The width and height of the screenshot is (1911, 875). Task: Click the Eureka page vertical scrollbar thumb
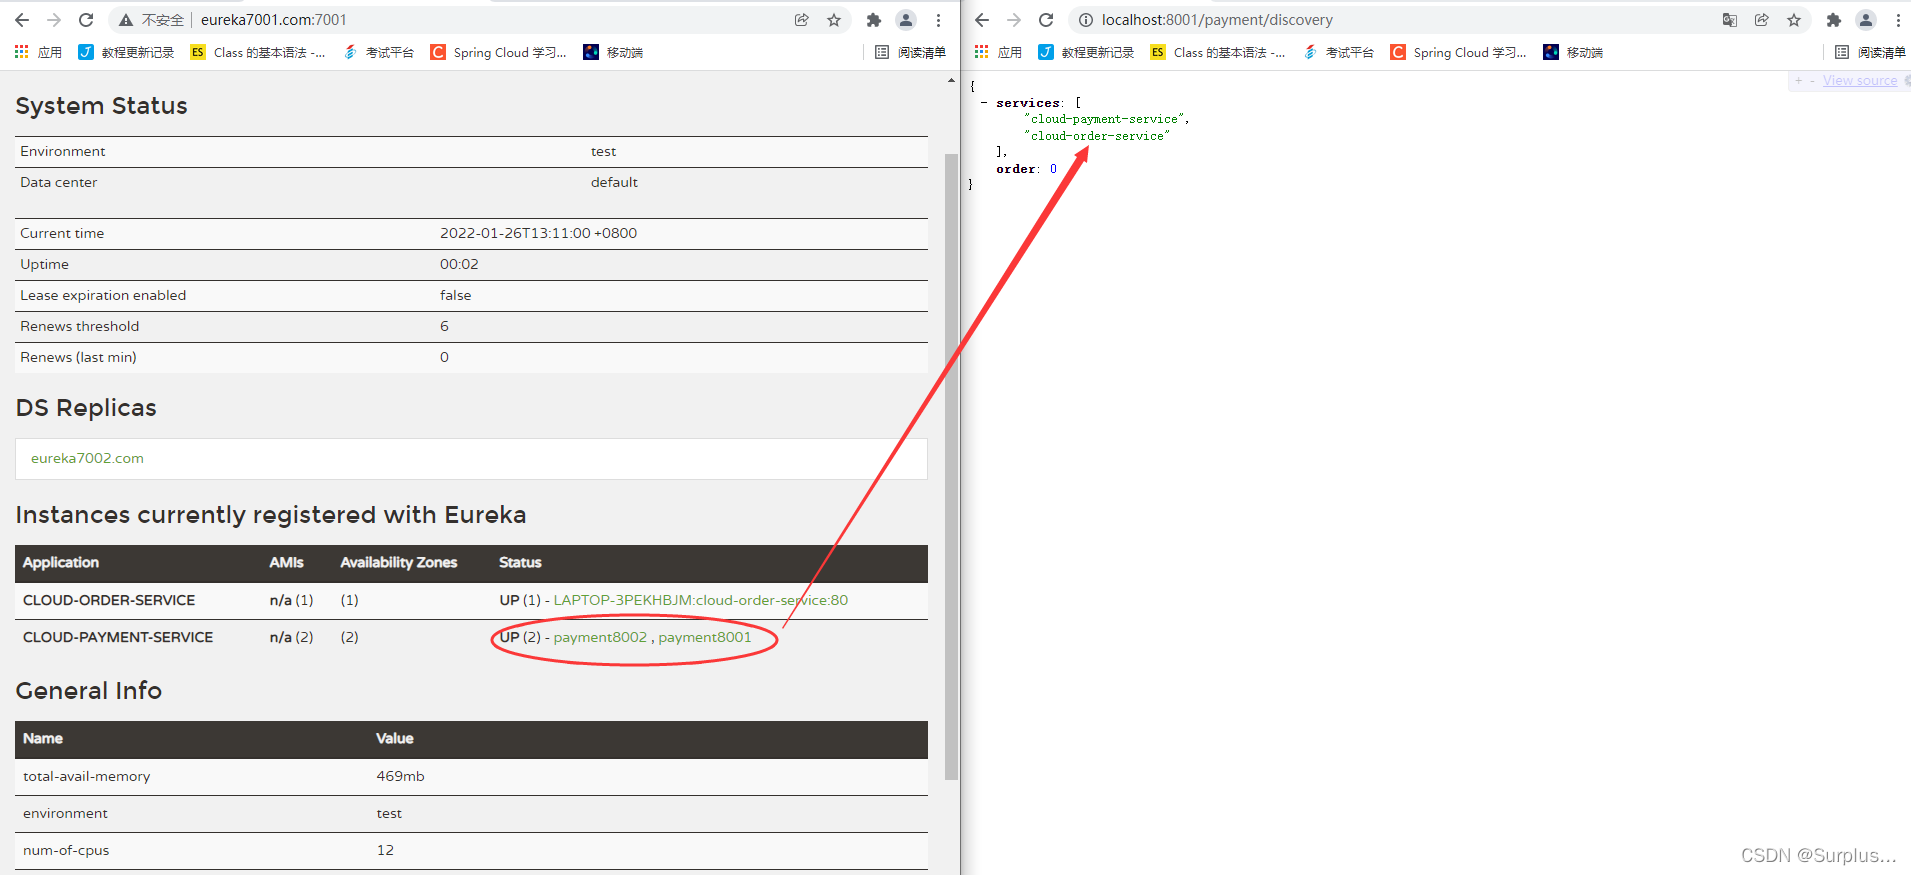tap(951, 465)
